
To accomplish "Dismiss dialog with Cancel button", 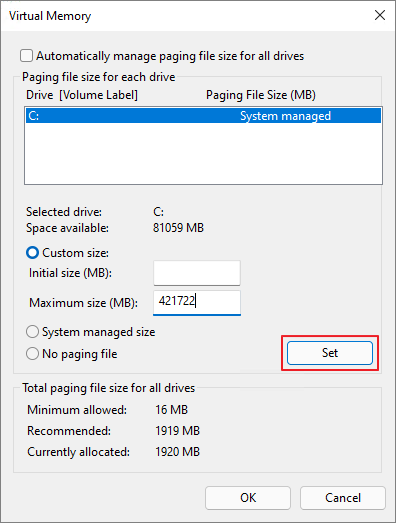I will coord(343,498).
